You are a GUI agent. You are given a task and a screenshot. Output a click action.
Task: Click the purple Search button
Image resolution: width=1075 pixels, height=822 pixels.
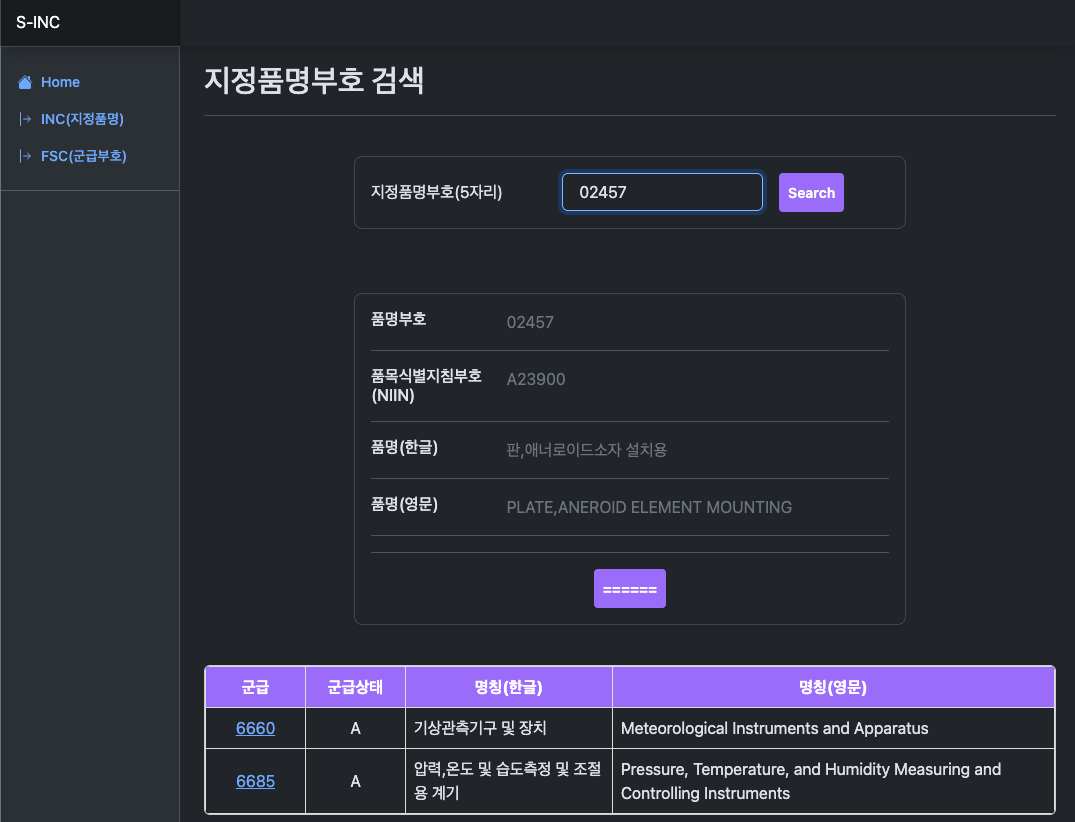811,193
